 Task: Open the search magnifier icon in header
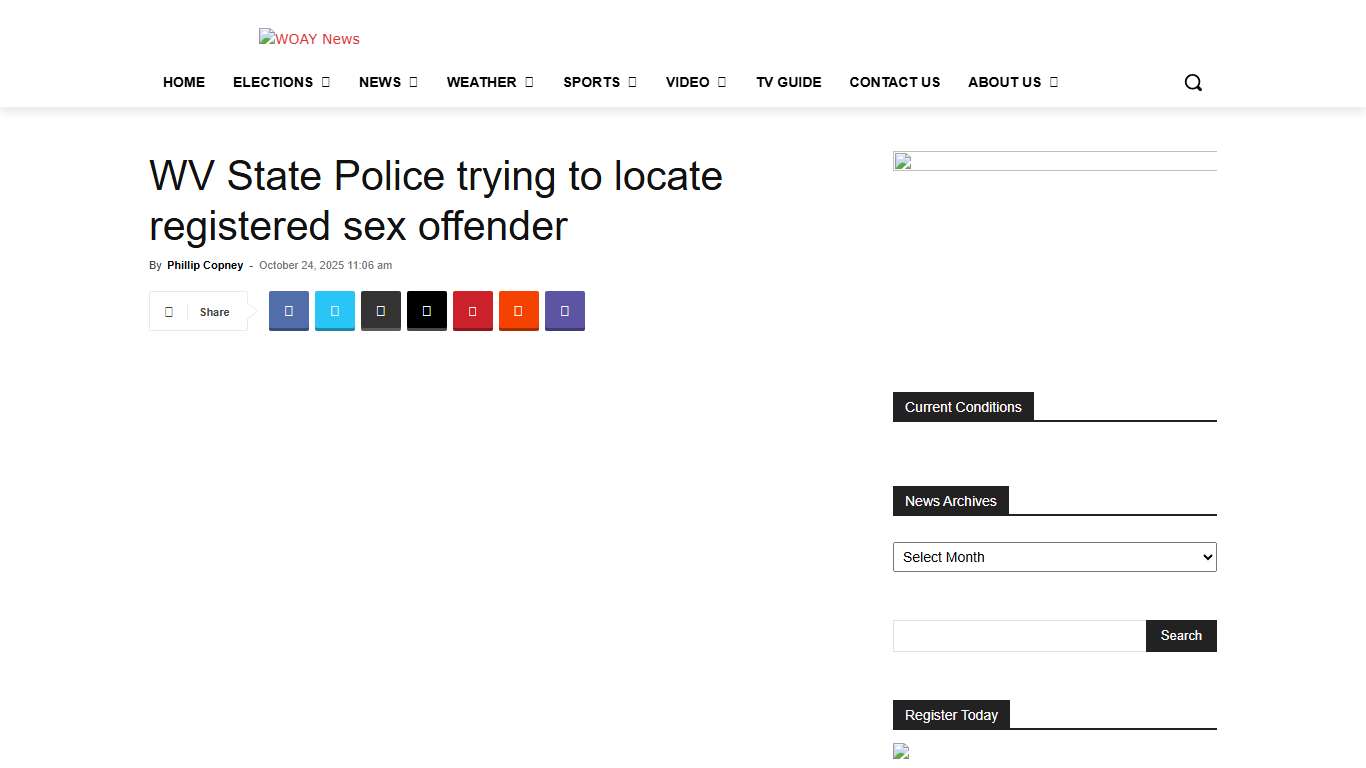pos(1192,82)
